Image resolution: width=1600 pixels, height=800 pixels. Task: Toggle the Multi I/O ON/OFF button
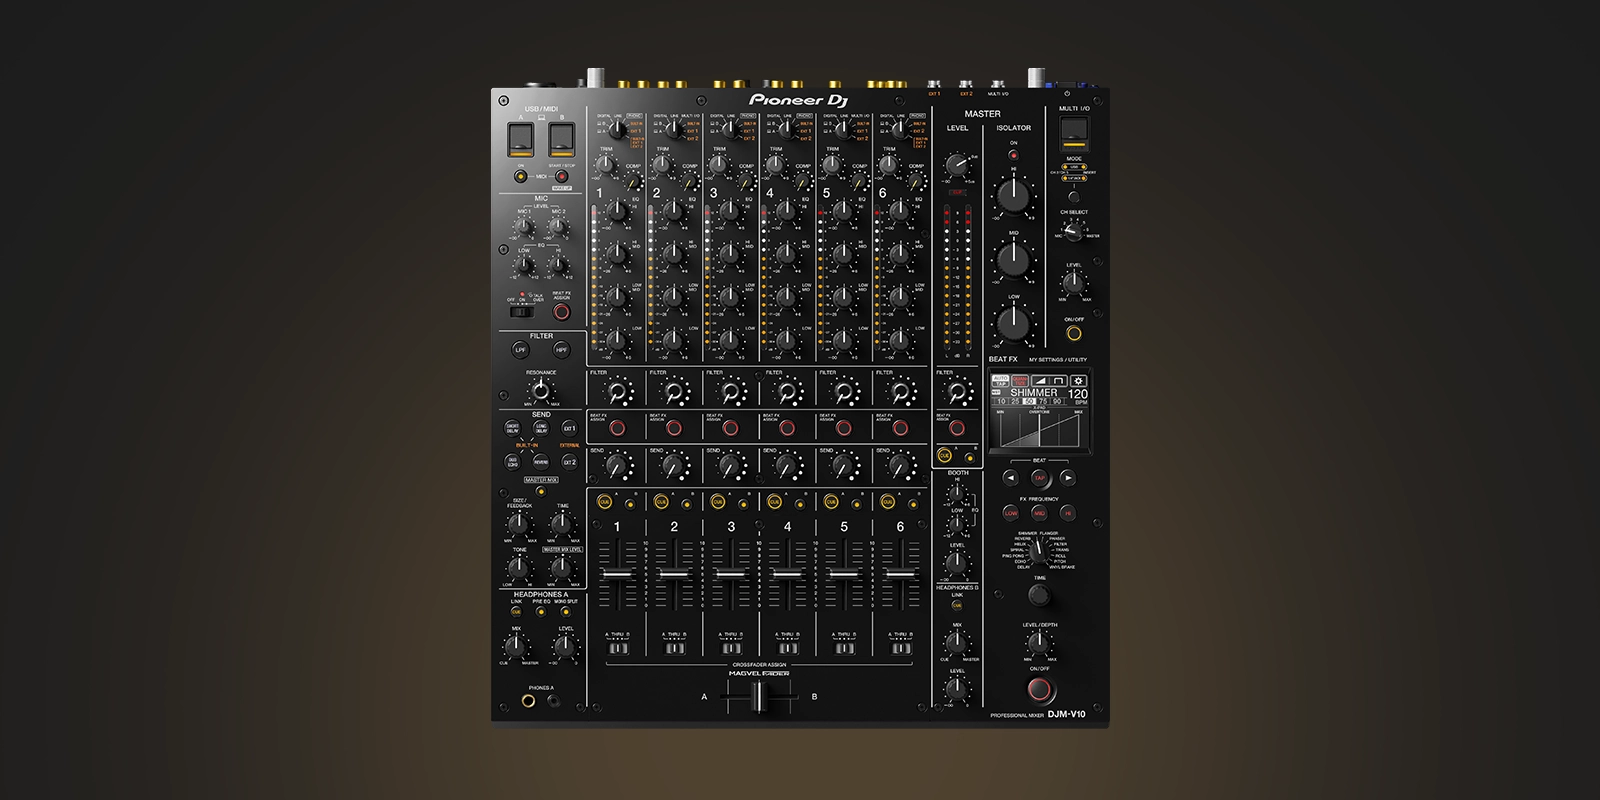tap(1074, 332)
